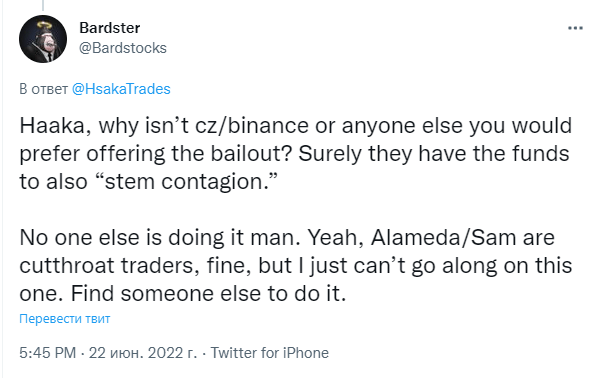Image resolution: width=601 pixels, height=378 pixels.
Task: Open the Bardster display name link
Action: tap(110, 28)
